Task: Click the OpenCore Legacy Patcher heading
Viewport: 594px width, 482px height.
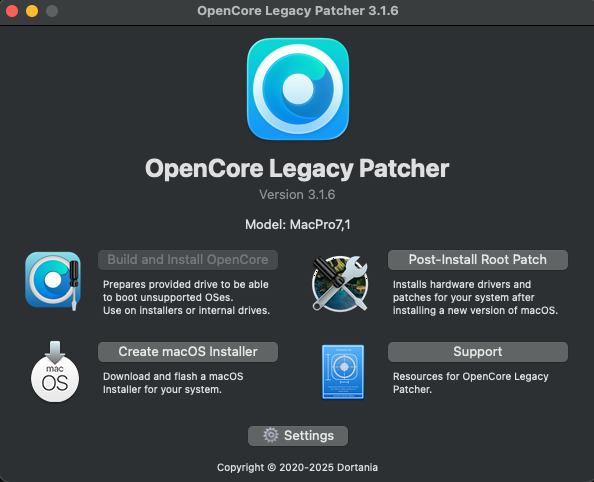Action: [297, 169]
